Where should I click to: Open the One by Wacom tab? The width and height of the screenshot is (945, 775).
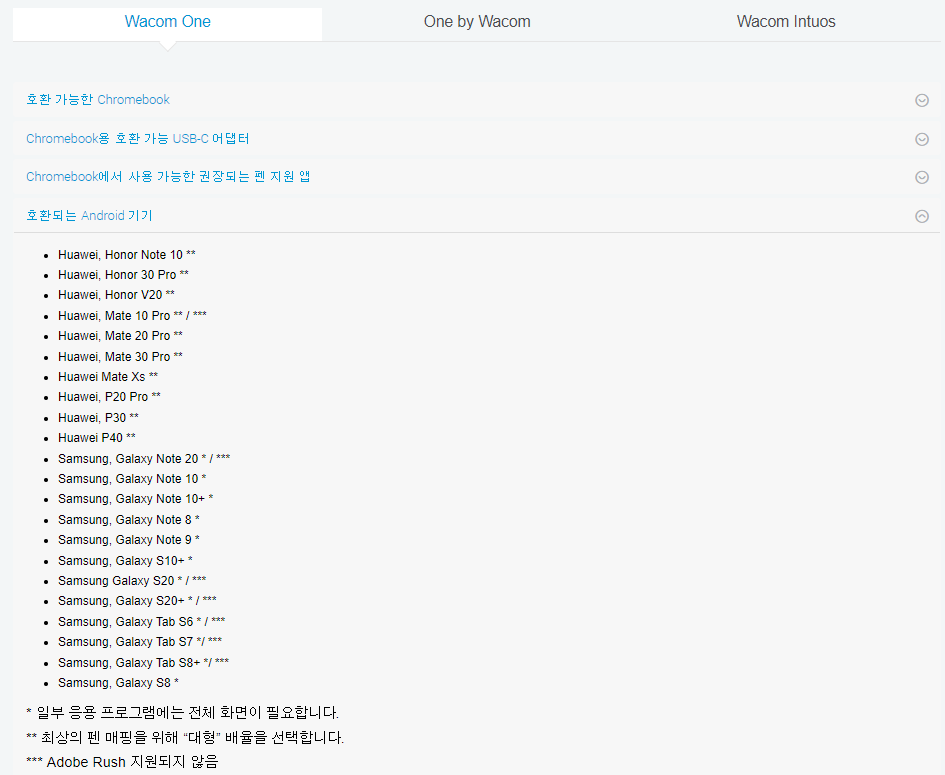tap(477, 22)
